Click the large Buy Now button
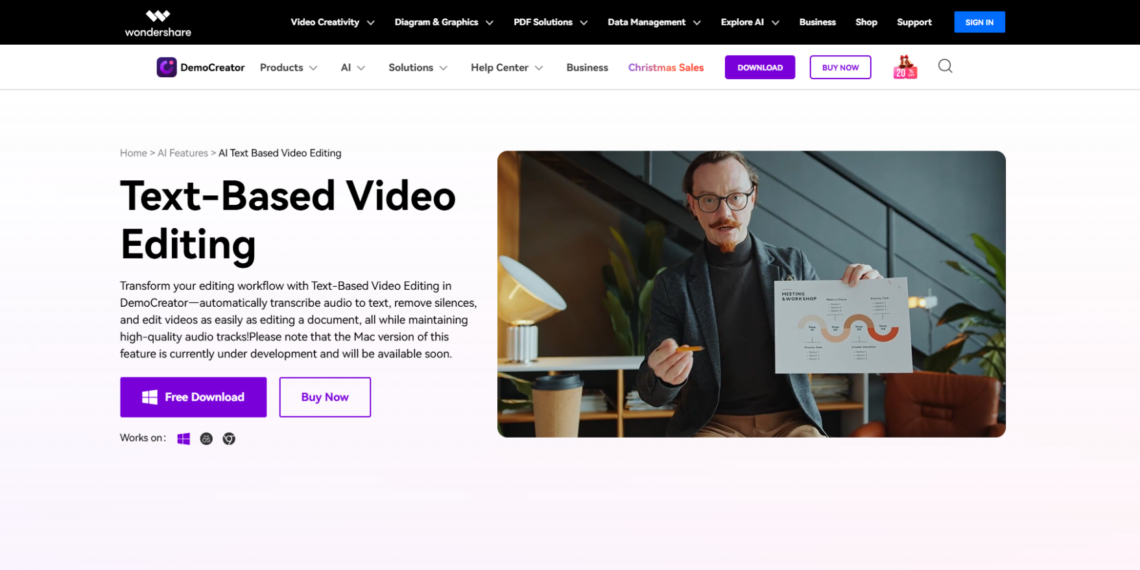Viewport: 1140px width, 570px height. 325,397
